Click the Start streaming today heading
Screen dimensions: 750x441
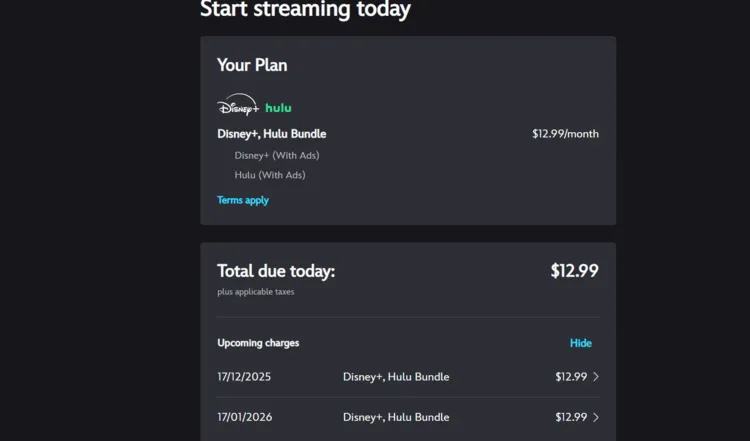305,10
